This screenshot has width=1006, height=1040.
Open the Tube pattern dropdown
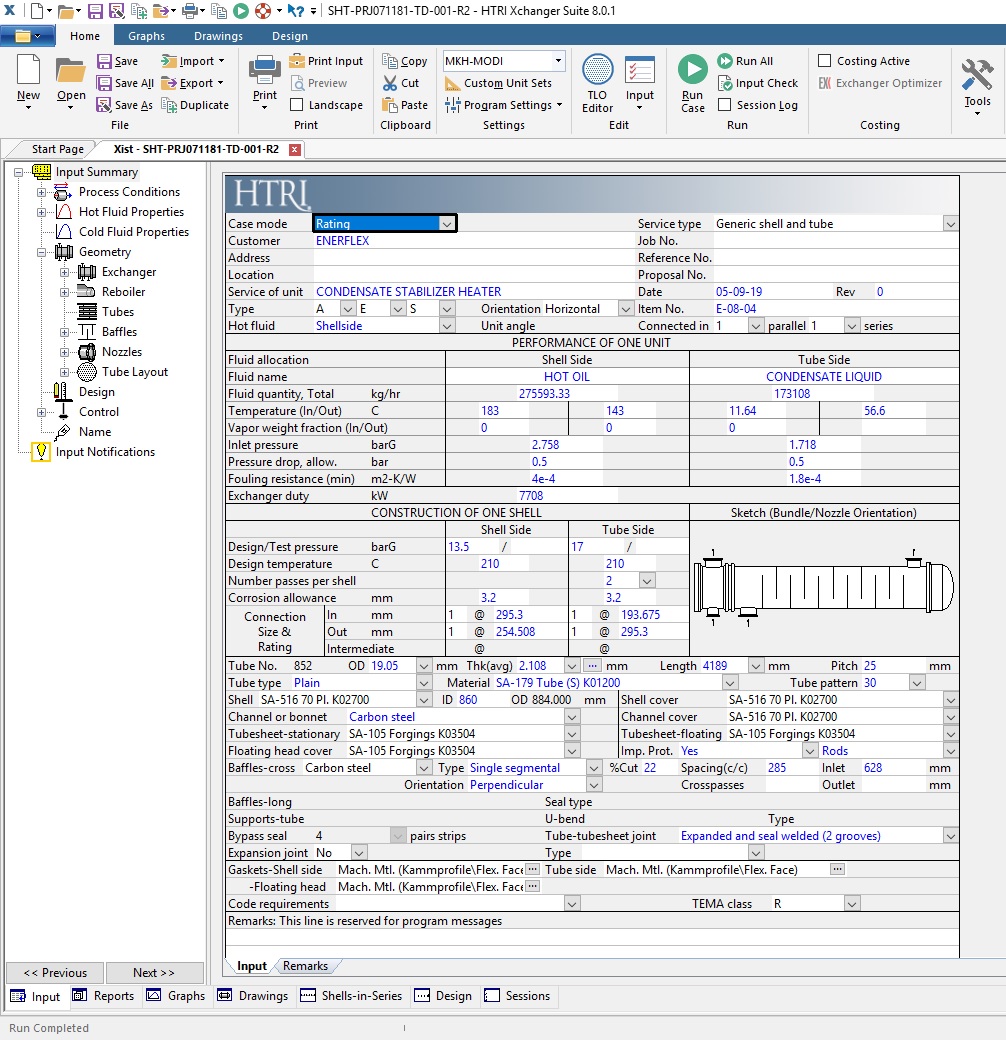[x=917, y=683]
